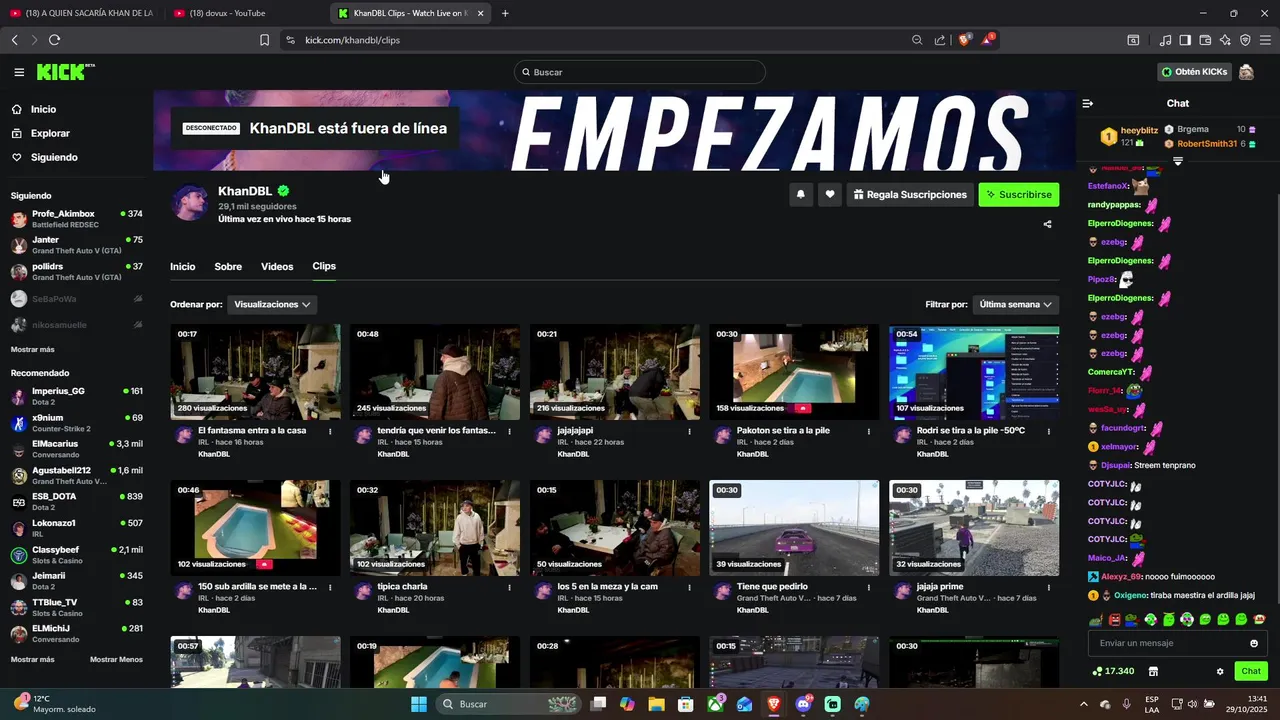Open options for jajaja prime clip
Viewport: 1280px width, 720px height.
(1049, 587)
